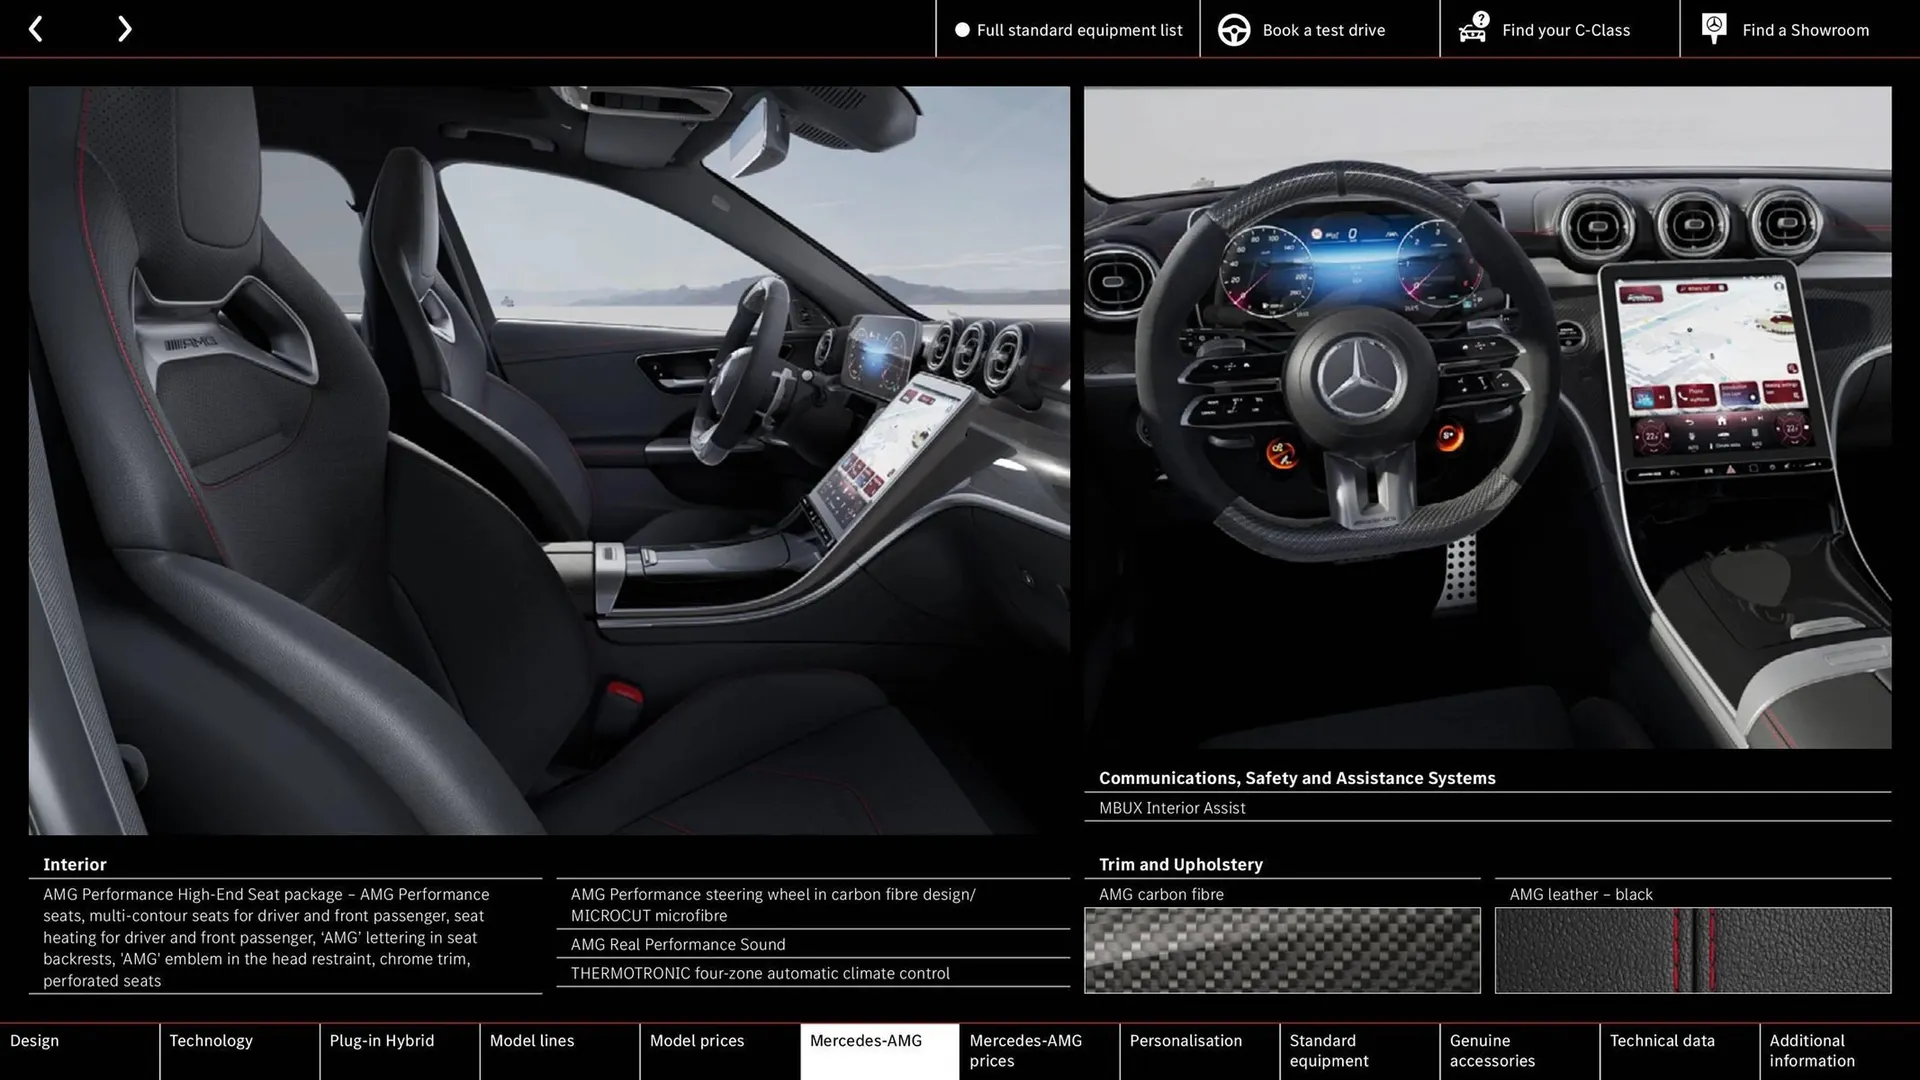1920x1080 pixels.
Task: Click the AMG cockpit interior image
Action: [x=1490, y=420]
